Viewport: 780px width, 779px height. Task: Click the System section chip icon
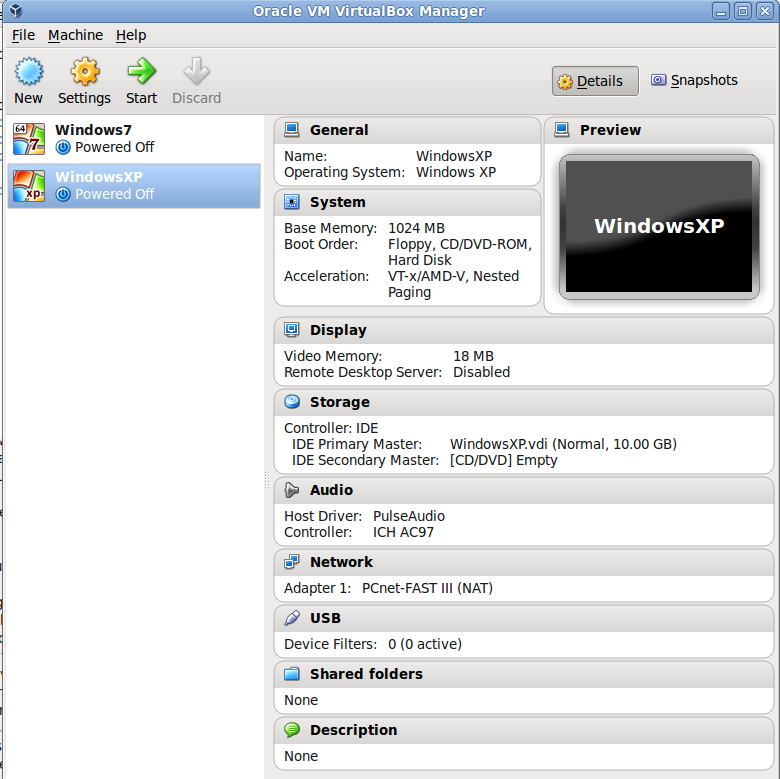[292, 202]
